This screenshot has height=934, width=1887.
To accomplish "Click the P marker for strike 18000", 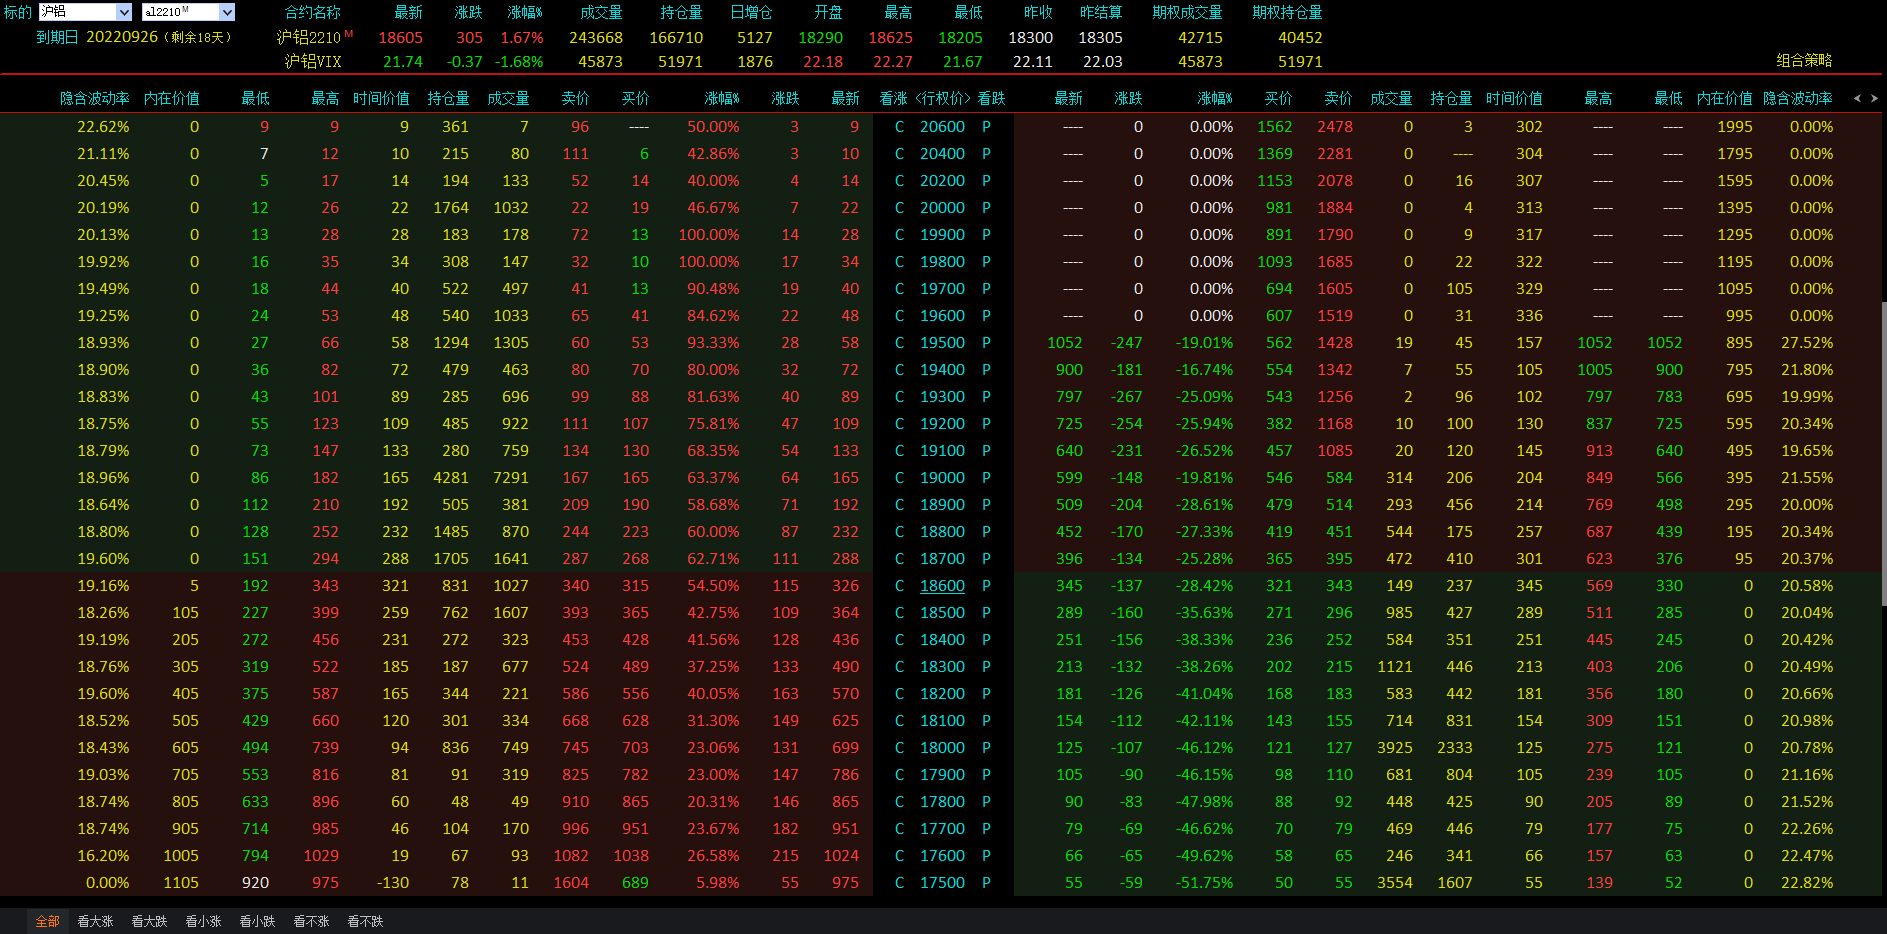I will [986, 748].
